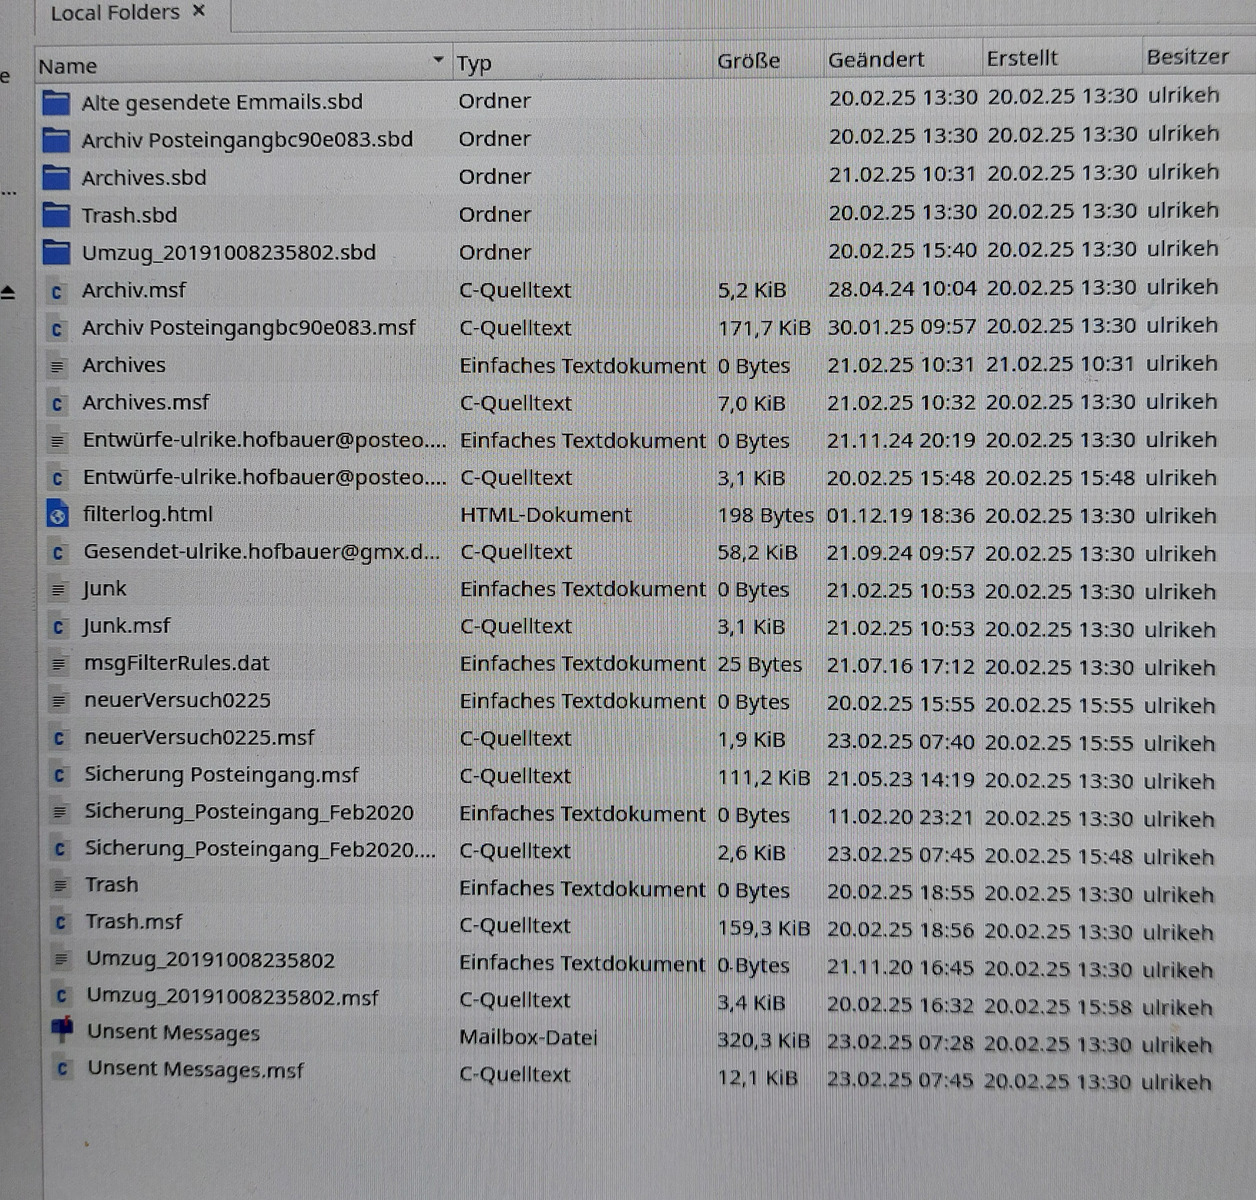Click the 21.07.16 17:12 modified date

900,667
